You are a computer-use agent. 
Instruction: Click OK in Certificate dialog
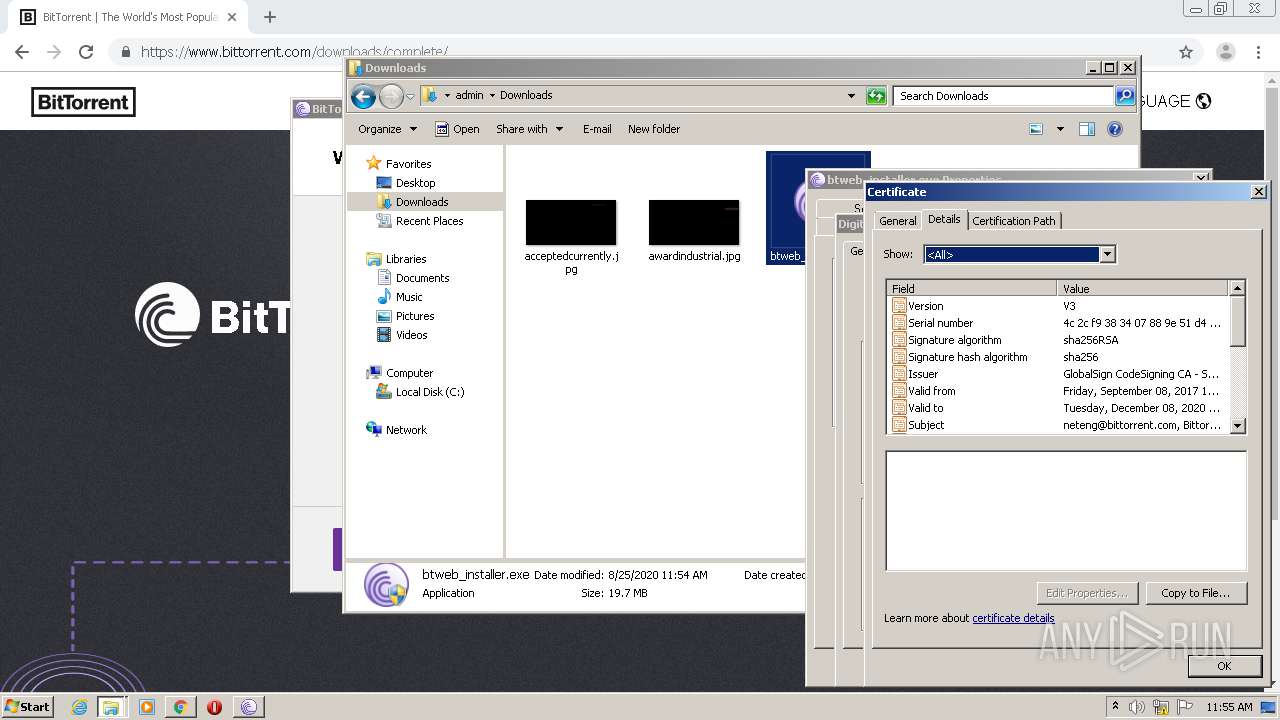1224,665
